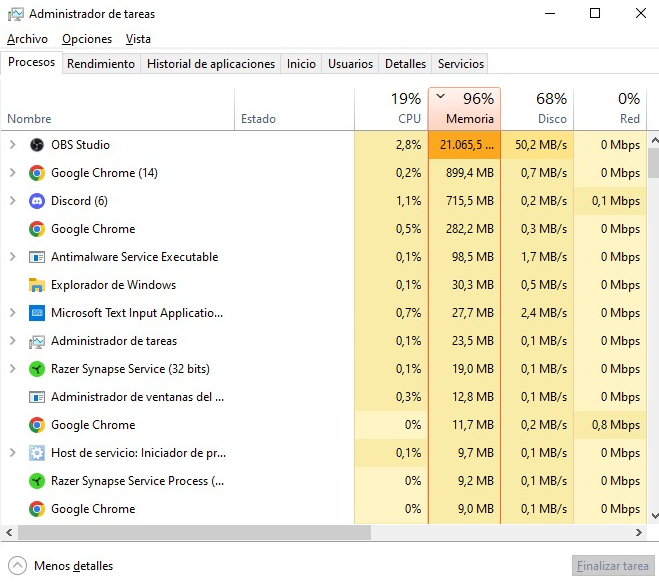Sort by the Estado column header
This screenshot has width=659, height=582.
click(294, 109)
